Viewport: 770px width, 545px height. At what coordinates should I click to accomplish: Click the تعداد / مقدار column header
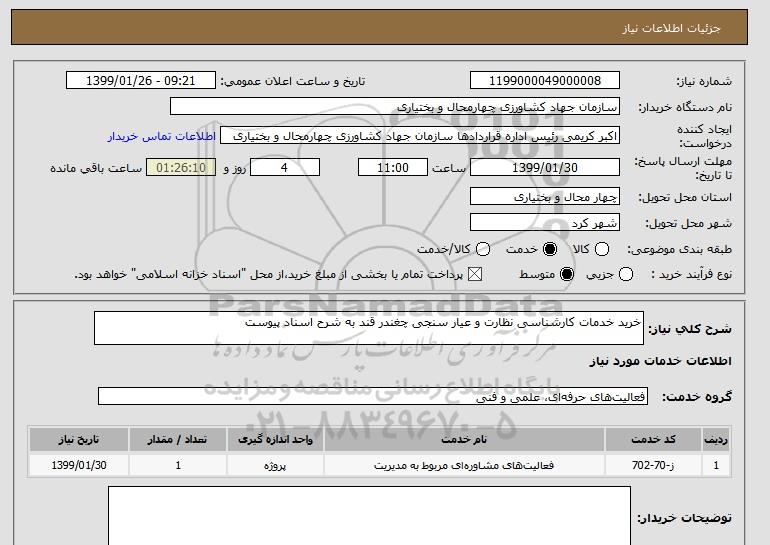pyautogui.click(x=178, y=439)
